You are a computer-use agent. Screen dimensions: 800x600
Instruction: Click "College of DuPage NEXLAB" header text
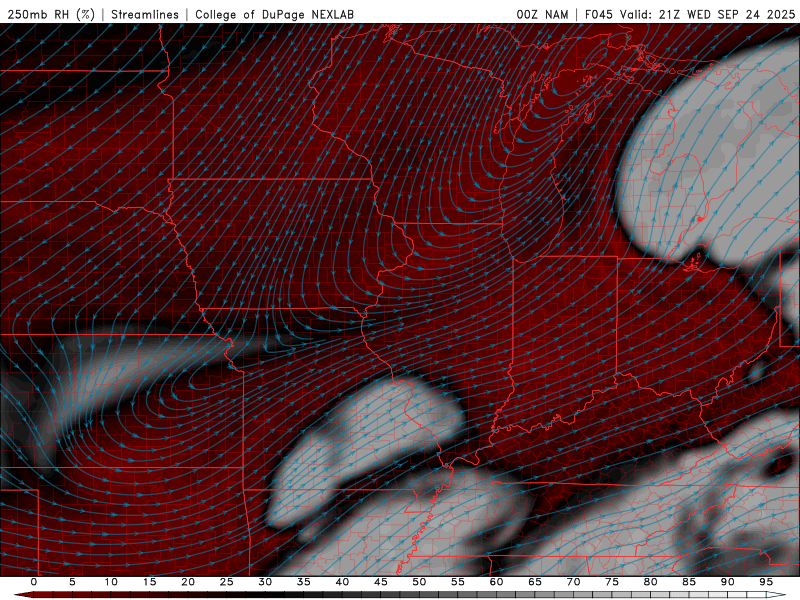click(274, 14)
